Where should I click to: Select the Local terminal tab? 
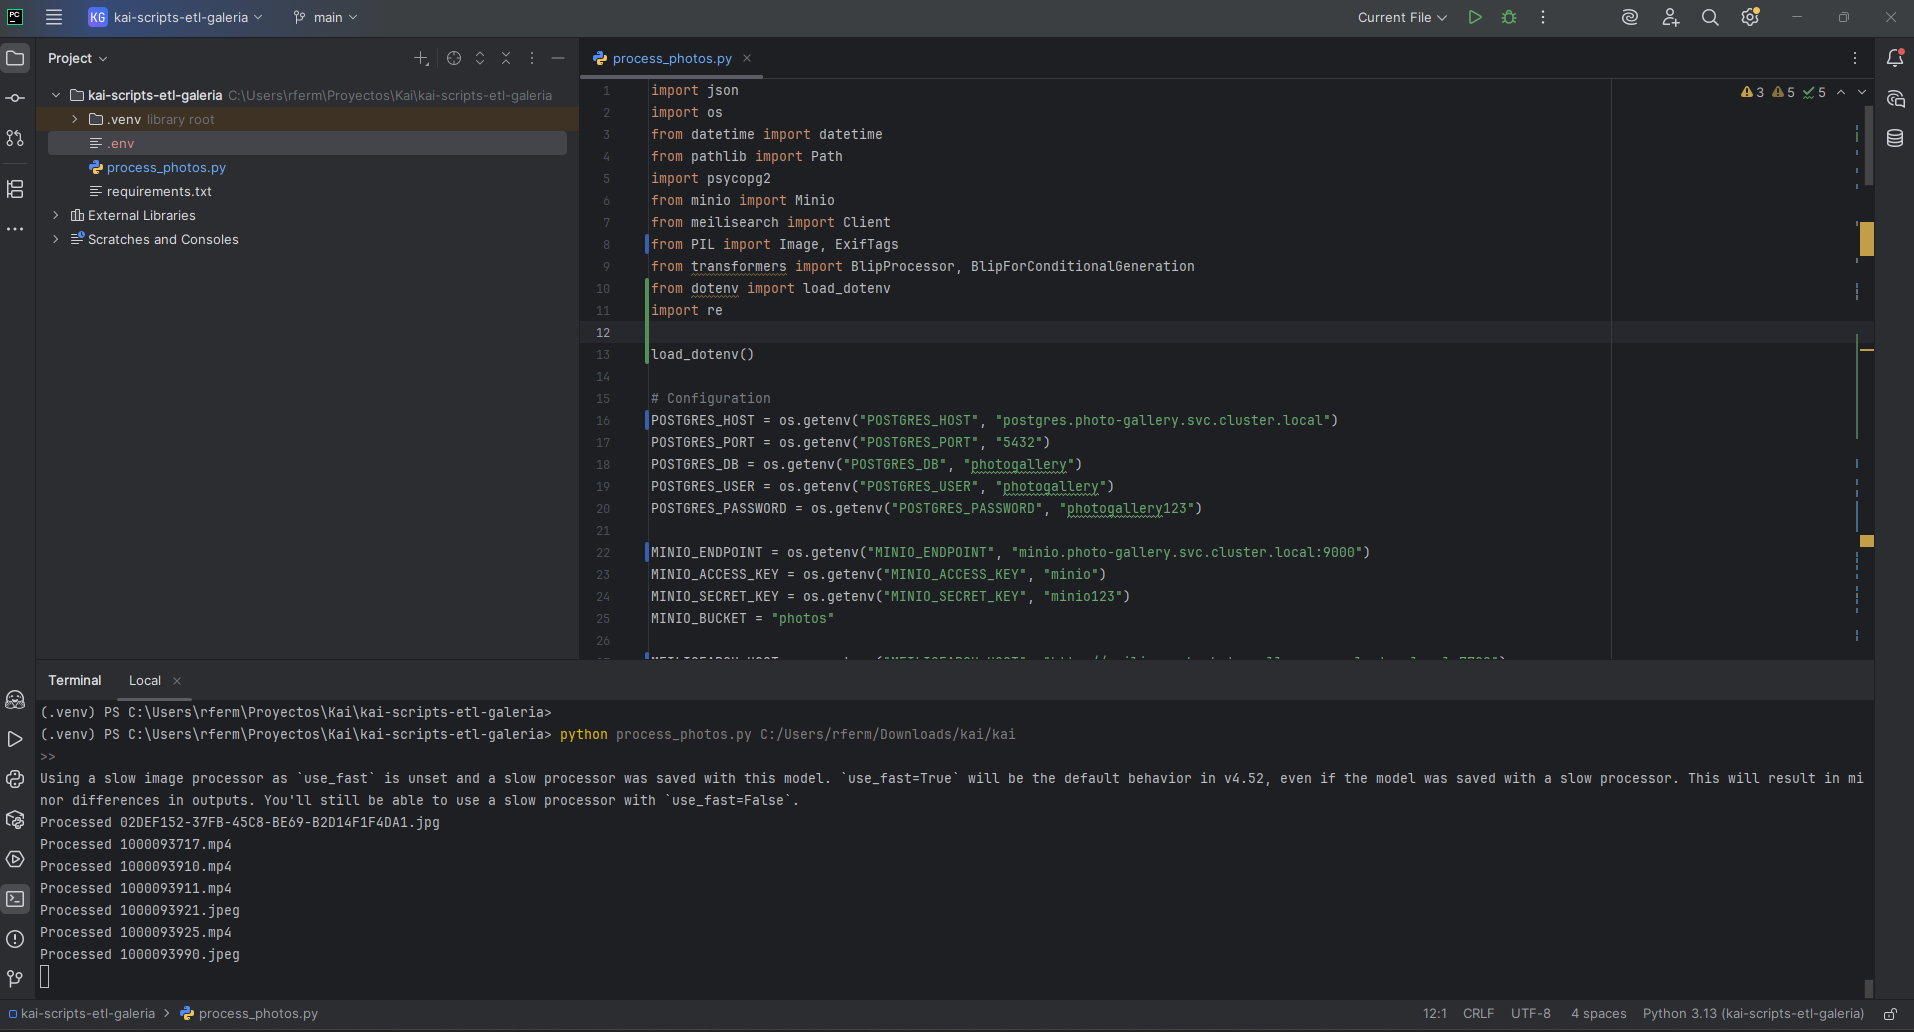pos(145,680)
